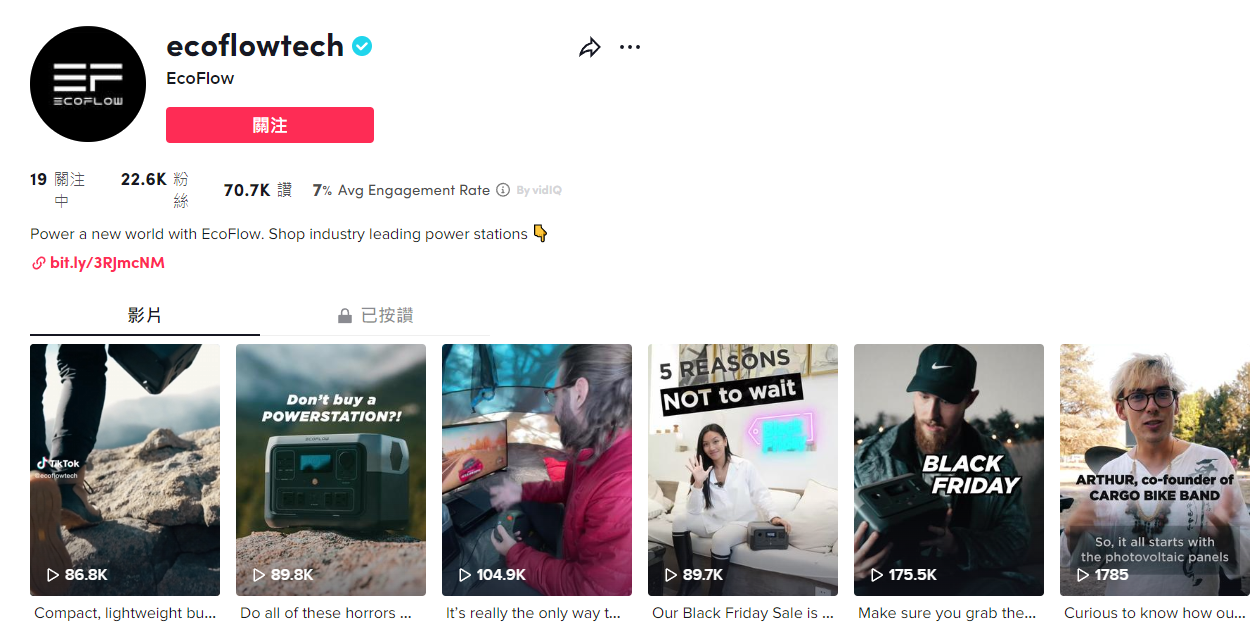Click the EcoFlow profile avatar logo
Viewport: 1256px width, 622px height.
click(88, 84)
